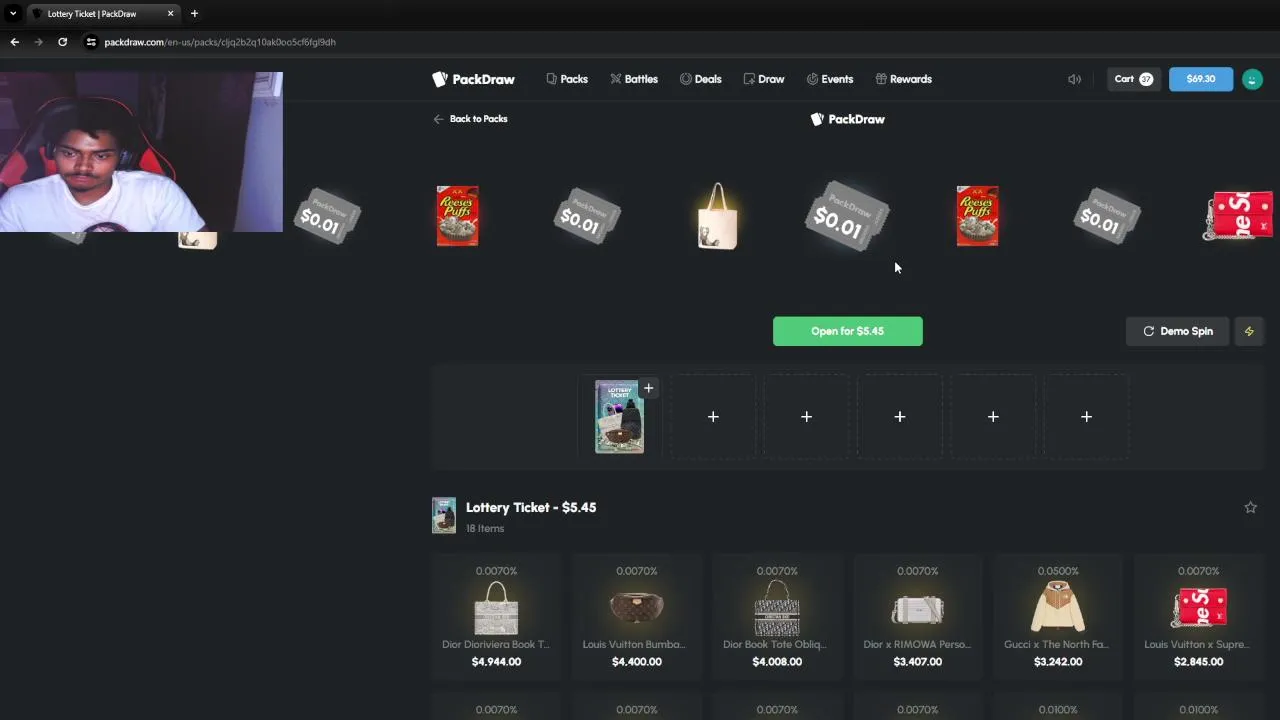Open a new browser tab

point(194,14)
